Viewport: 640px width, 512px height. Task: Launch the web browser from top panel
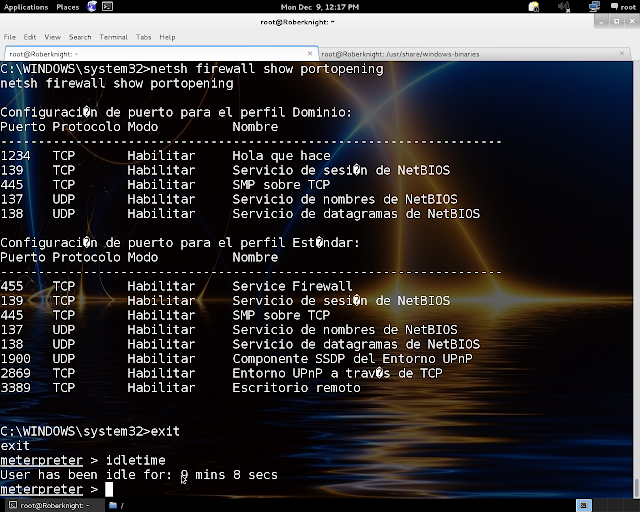[x=92, y=7]
